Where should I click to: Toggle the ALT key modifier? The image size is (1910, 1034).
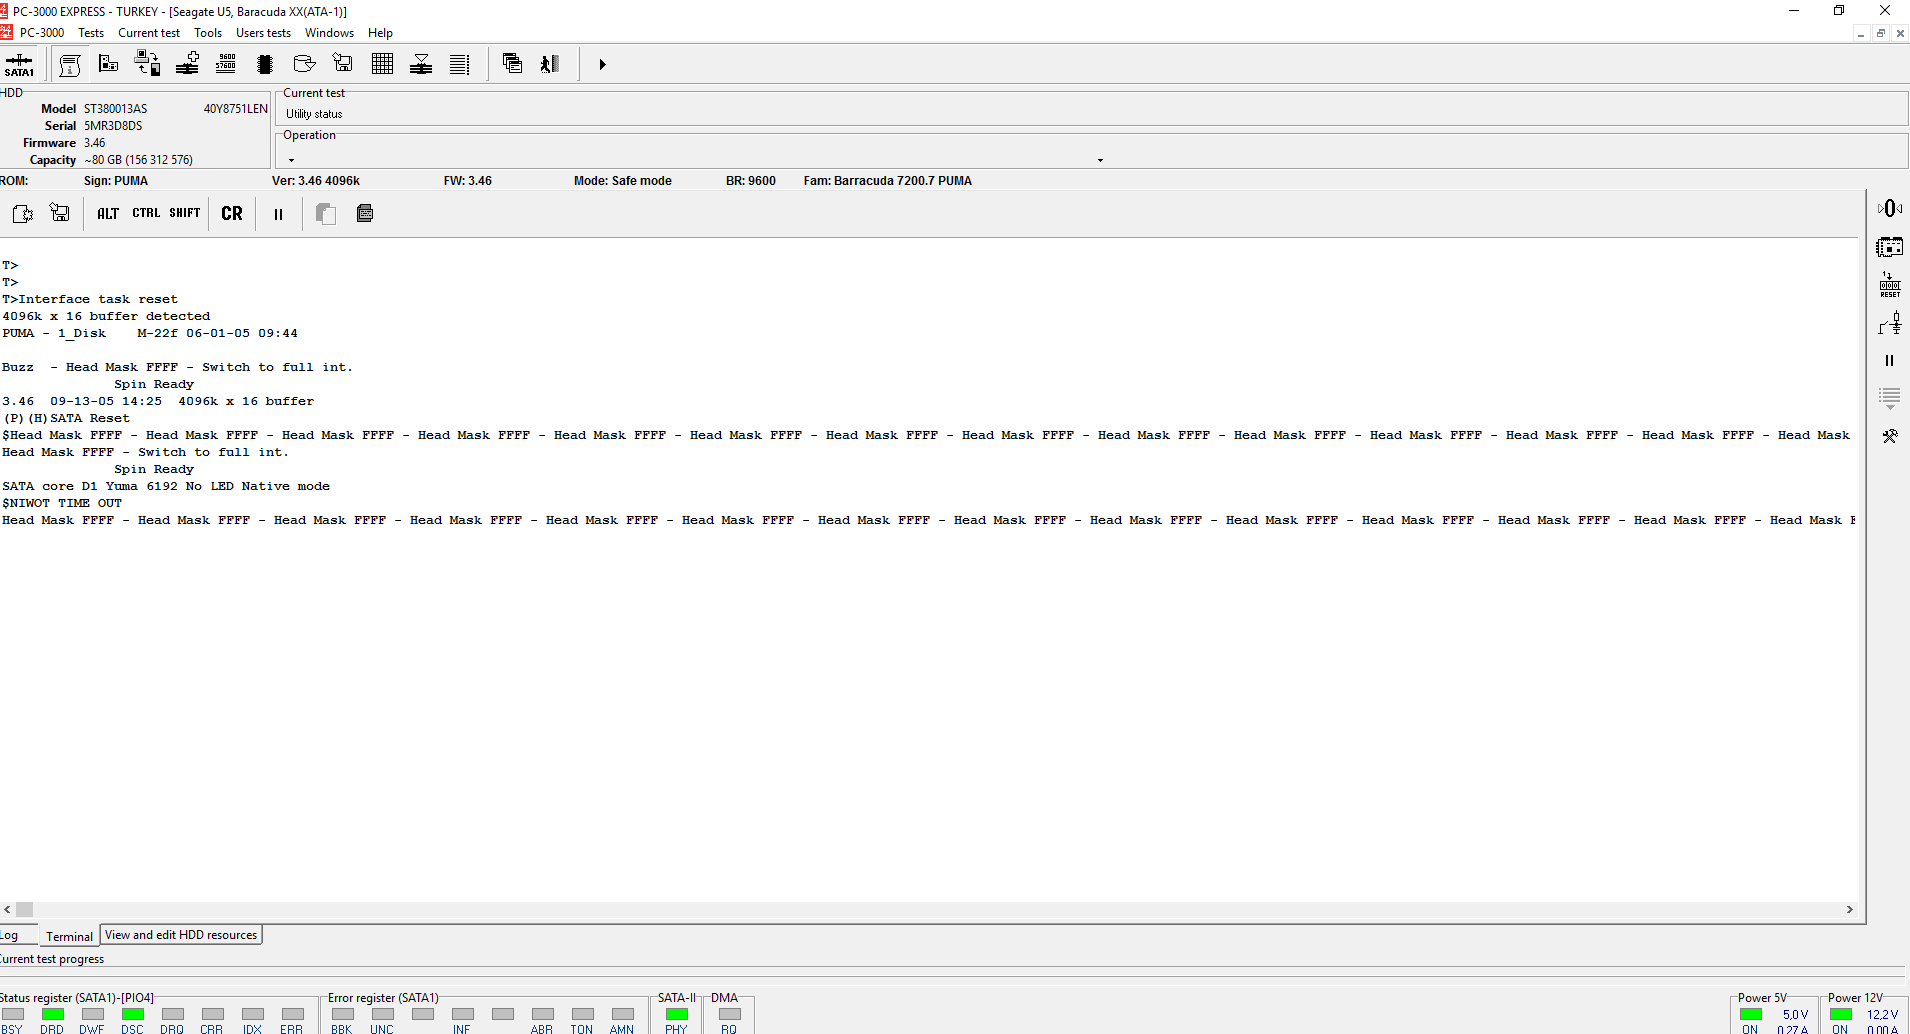coord(108,213)
